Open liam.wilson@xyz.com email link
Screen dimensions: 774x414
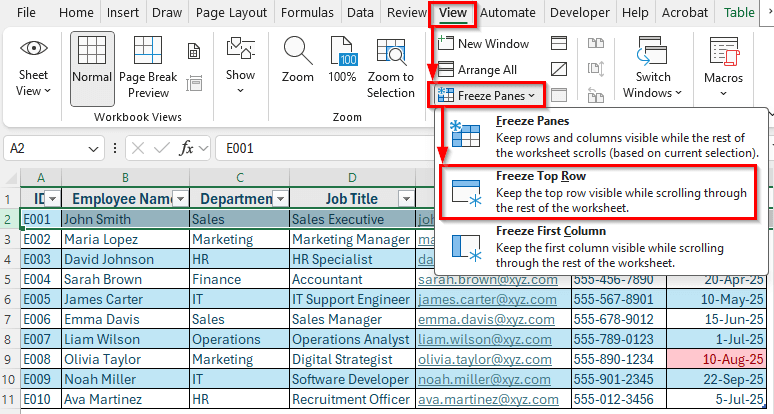(x=485, y=339)
